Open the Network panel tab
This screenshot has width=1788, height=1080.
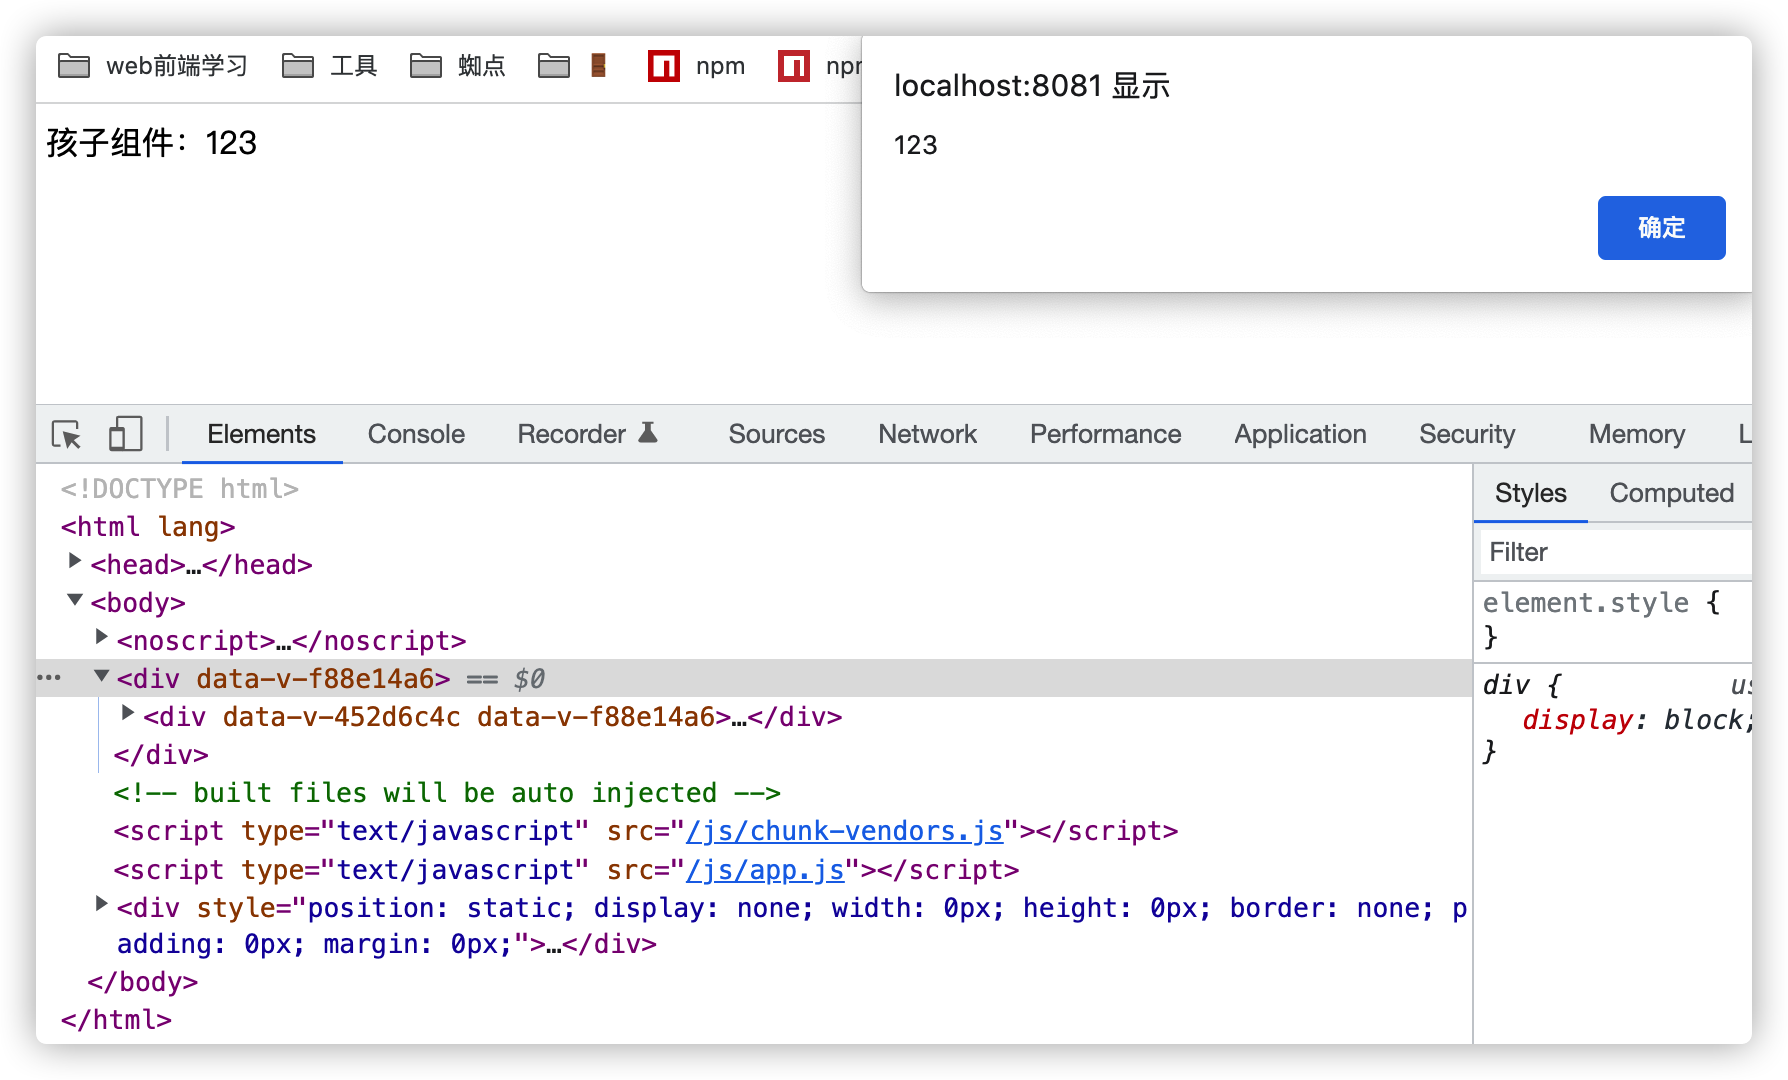pos(927,434)
